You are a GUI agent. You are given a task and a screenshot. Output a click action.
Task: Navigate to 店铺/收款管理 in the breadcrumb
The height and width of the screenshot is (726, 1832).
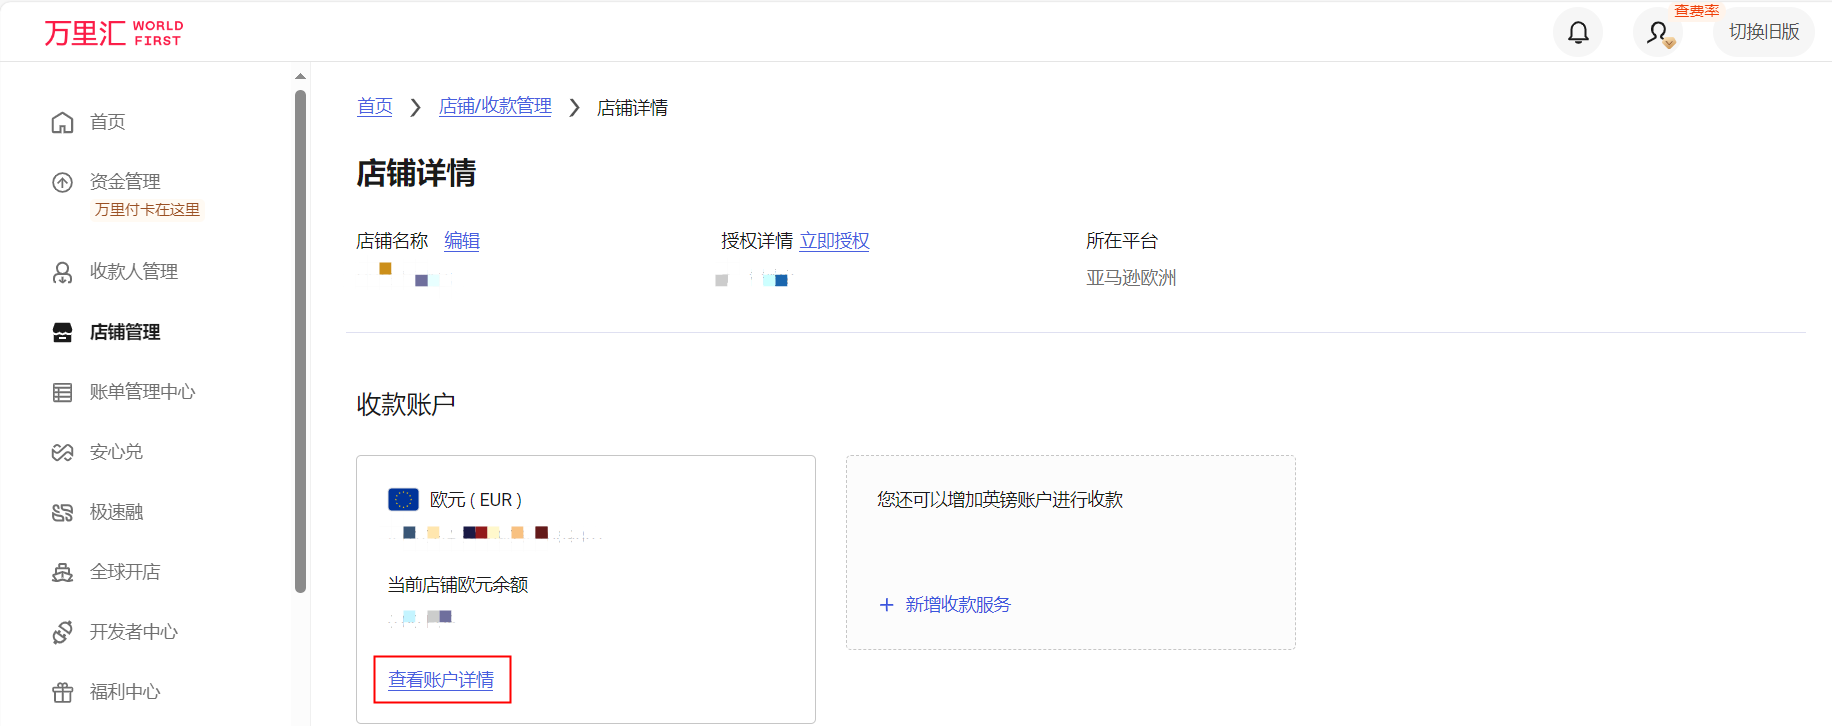pos(495,106)
